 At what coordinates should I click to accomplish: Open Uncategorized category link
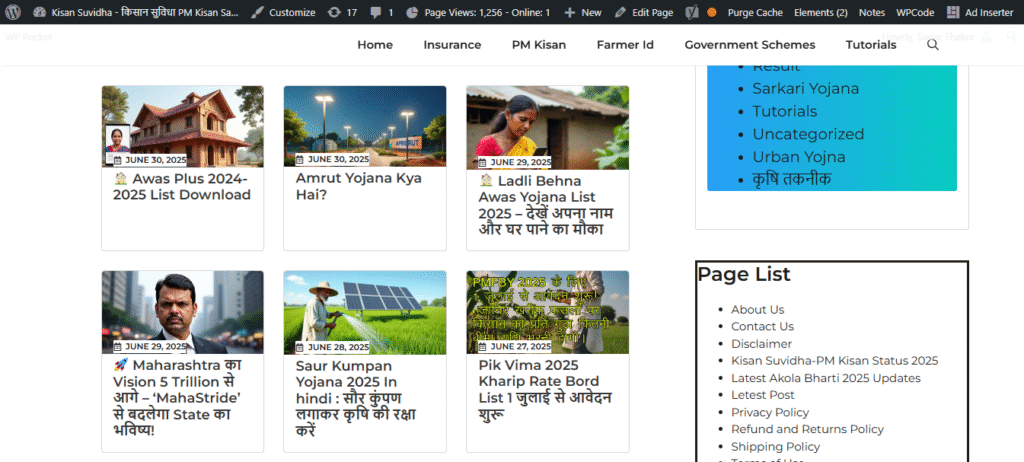(808, 134)
